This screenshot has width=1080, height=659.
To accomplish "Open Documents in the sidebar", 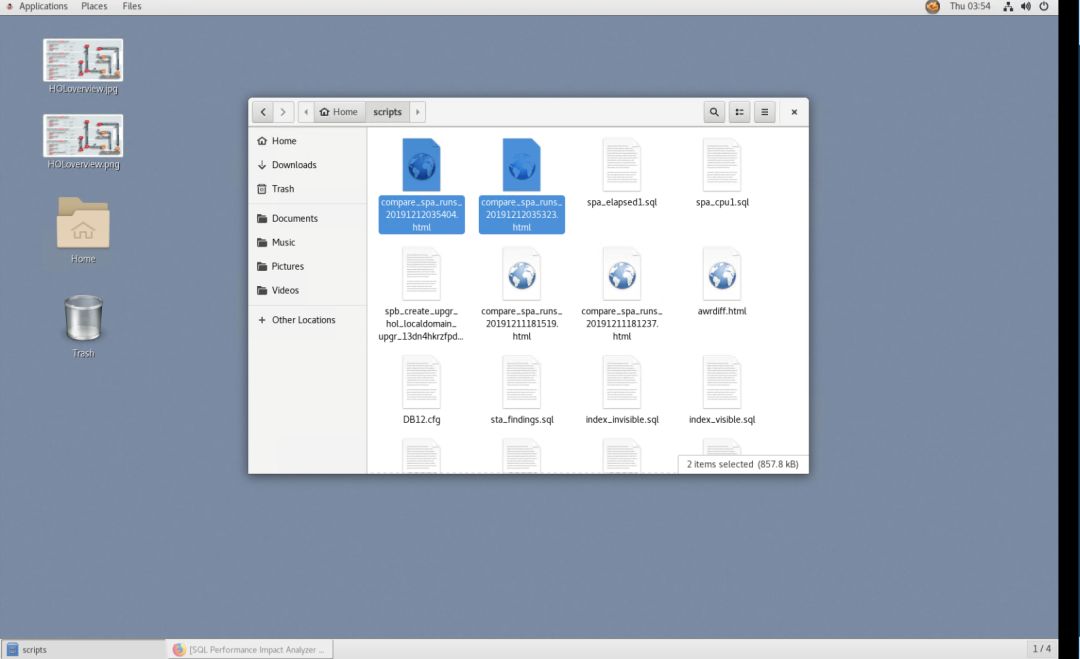I will pyautogui.click(x=307, y=218).
